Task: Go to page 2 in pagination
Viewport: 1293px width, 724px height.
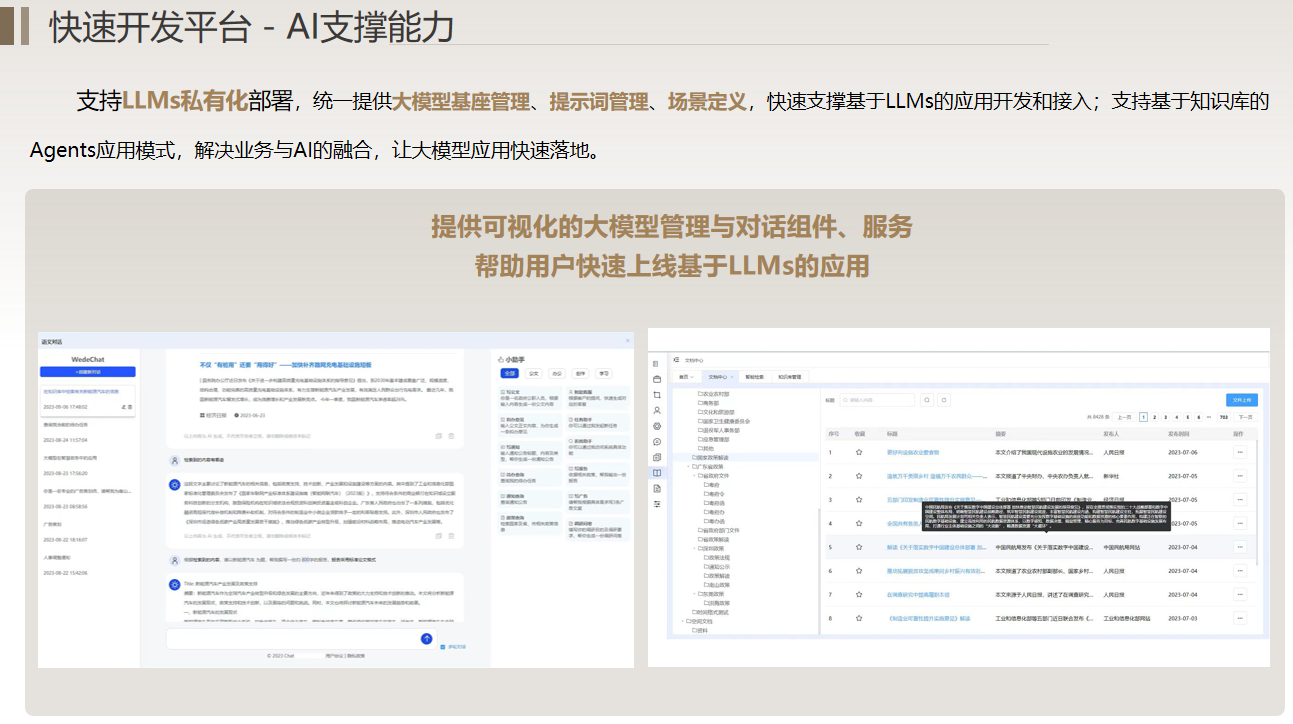Action: coord(1154,417)
